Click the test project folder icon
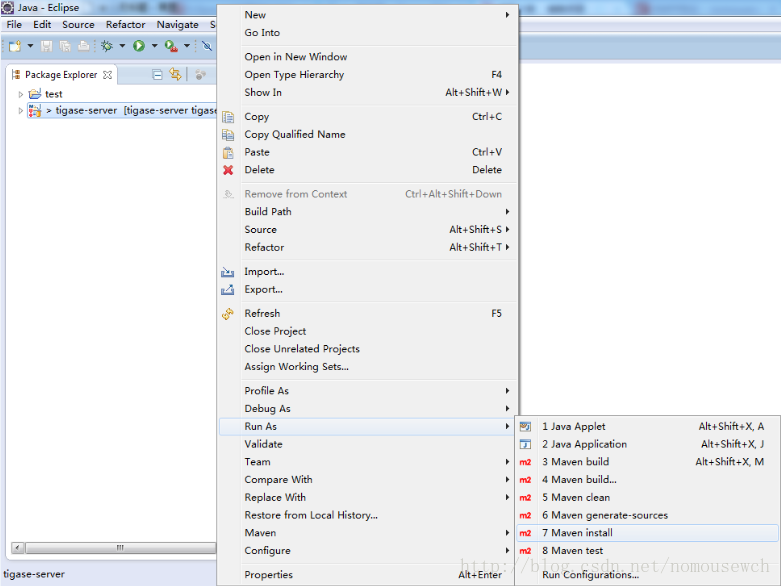 (x=35, y=94)
